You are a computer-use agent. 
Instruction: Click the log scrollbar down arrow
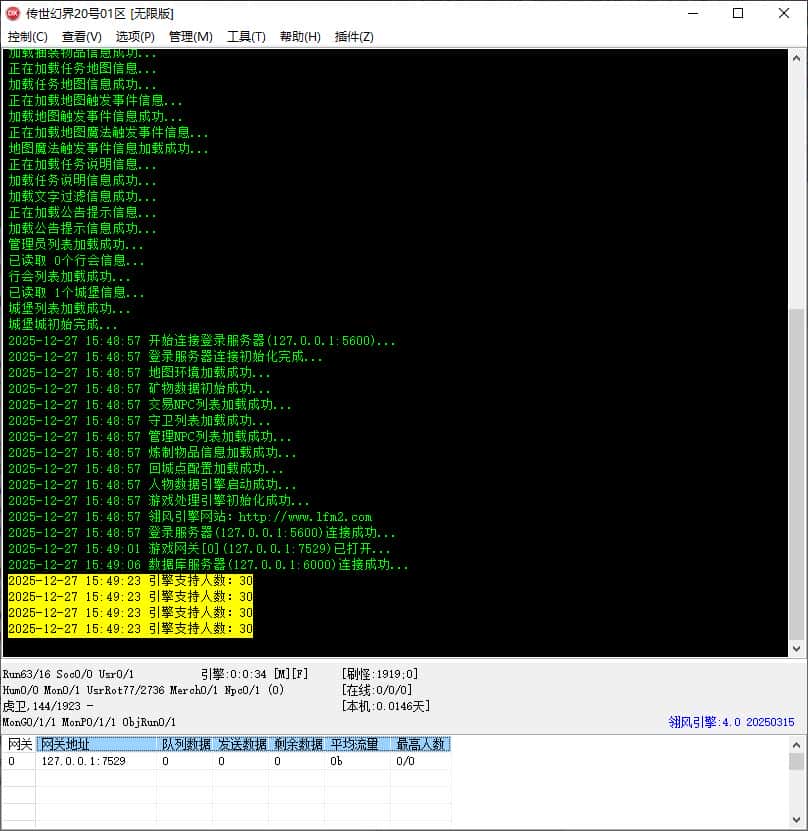click(x=796, y=648)
